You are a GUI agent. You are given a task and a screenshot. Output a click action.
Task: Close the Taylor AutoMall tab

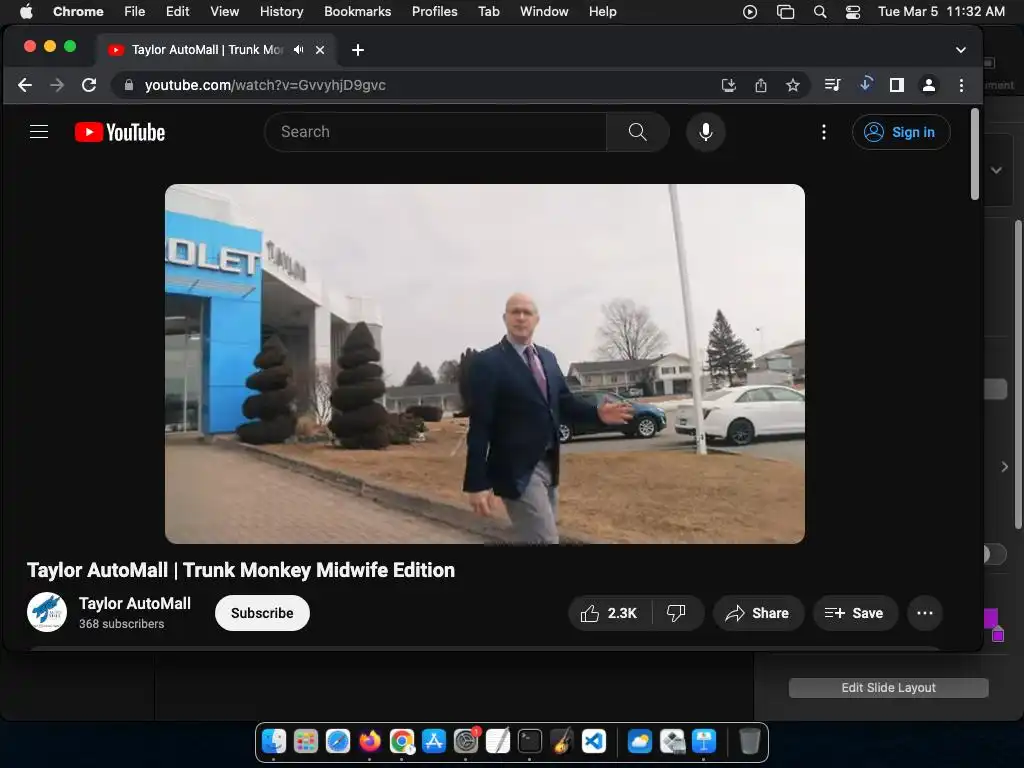[320, 50]
